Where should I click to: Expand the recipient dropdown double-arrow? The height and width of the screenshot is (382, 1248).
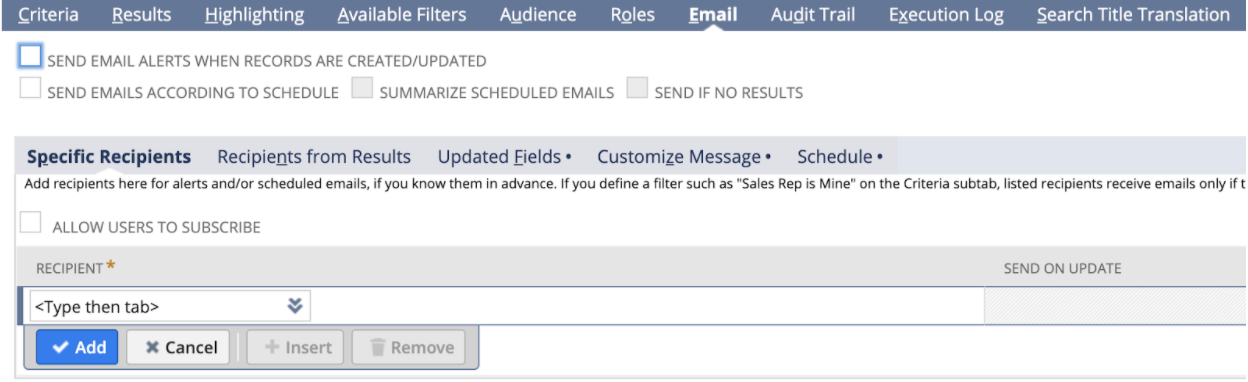[296, 306]
